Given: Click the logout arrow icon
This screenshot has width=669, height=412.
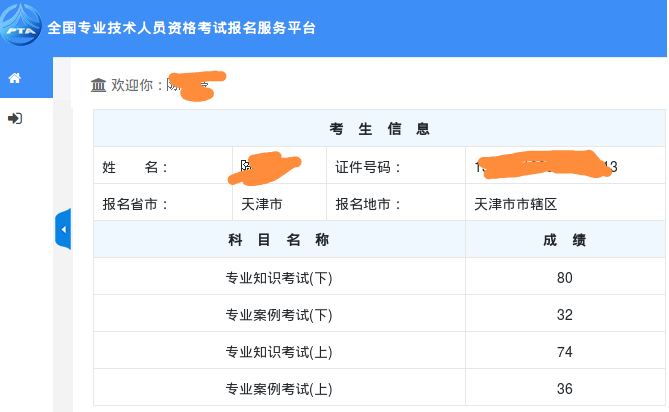Looking at the screenshot, I should click(x=15, y=118).
